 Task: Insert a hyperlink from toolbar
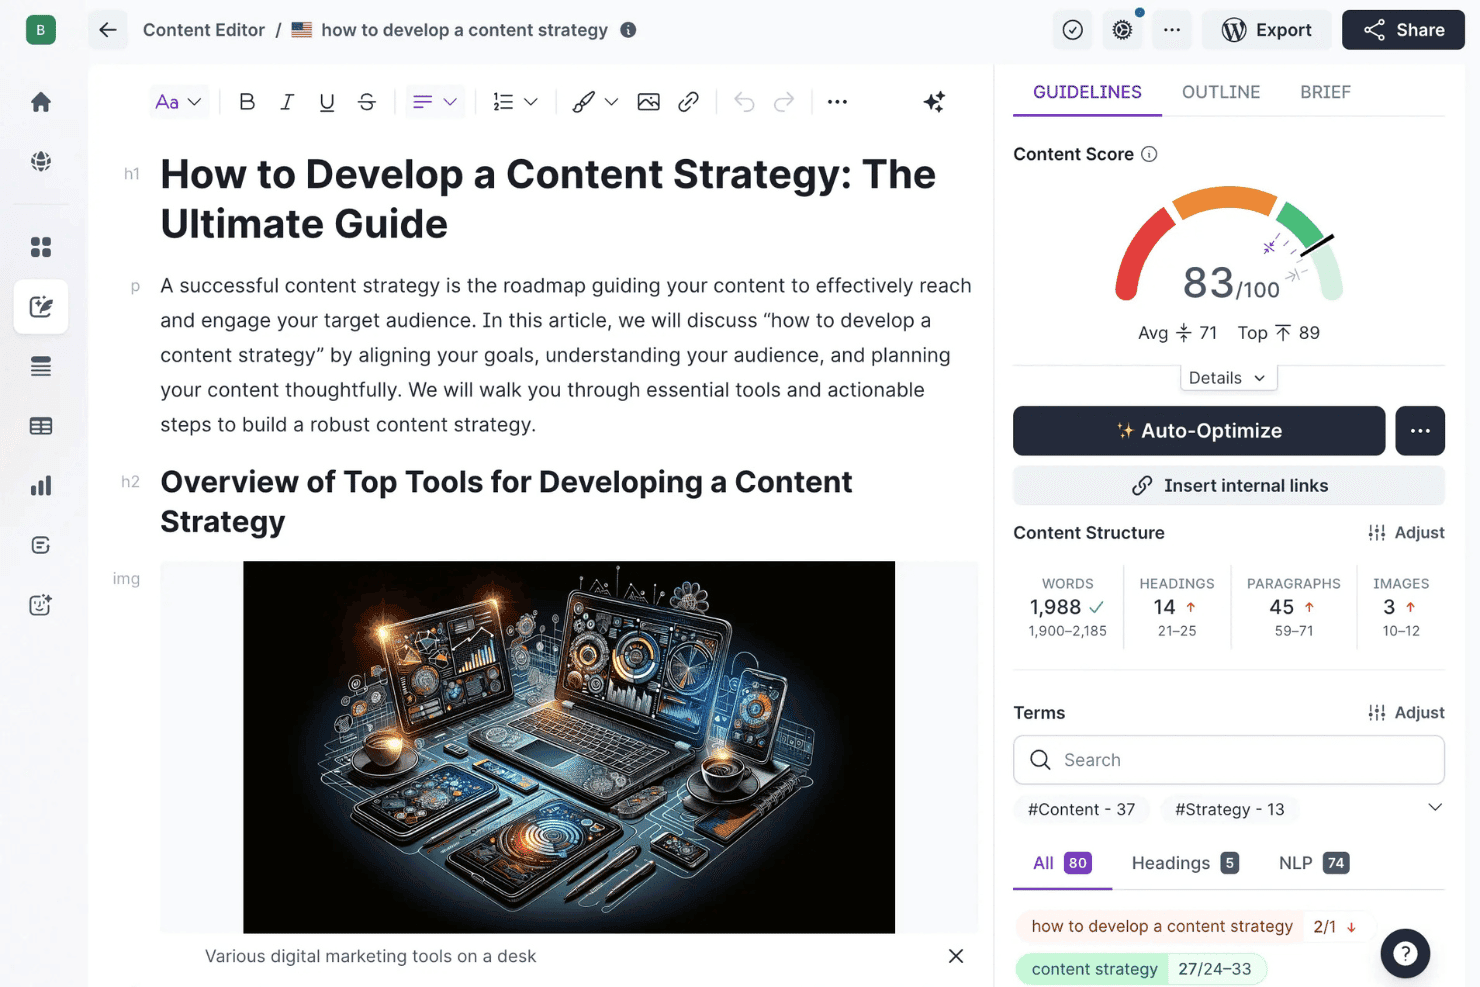pos(688,102)
